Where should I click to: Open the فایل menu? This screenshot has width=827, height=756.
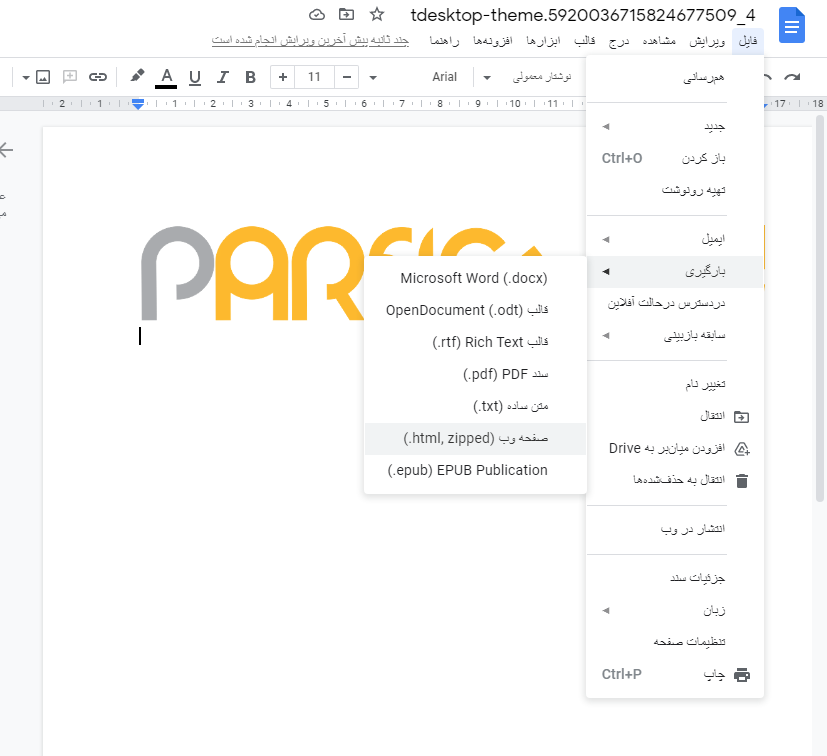point(747,41)
